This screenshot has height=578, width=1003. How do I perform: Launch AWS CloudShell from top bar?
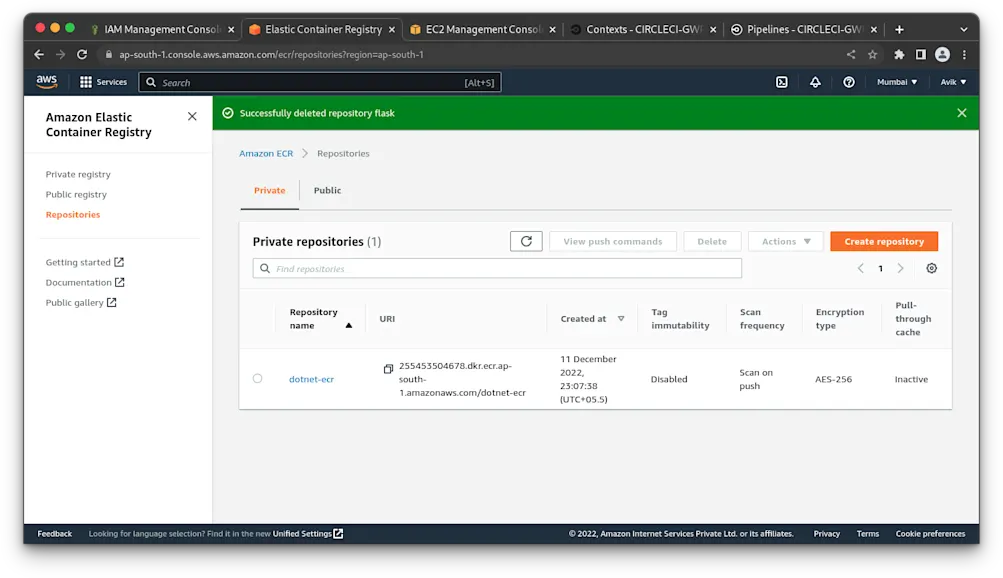[x=782, y=82]
